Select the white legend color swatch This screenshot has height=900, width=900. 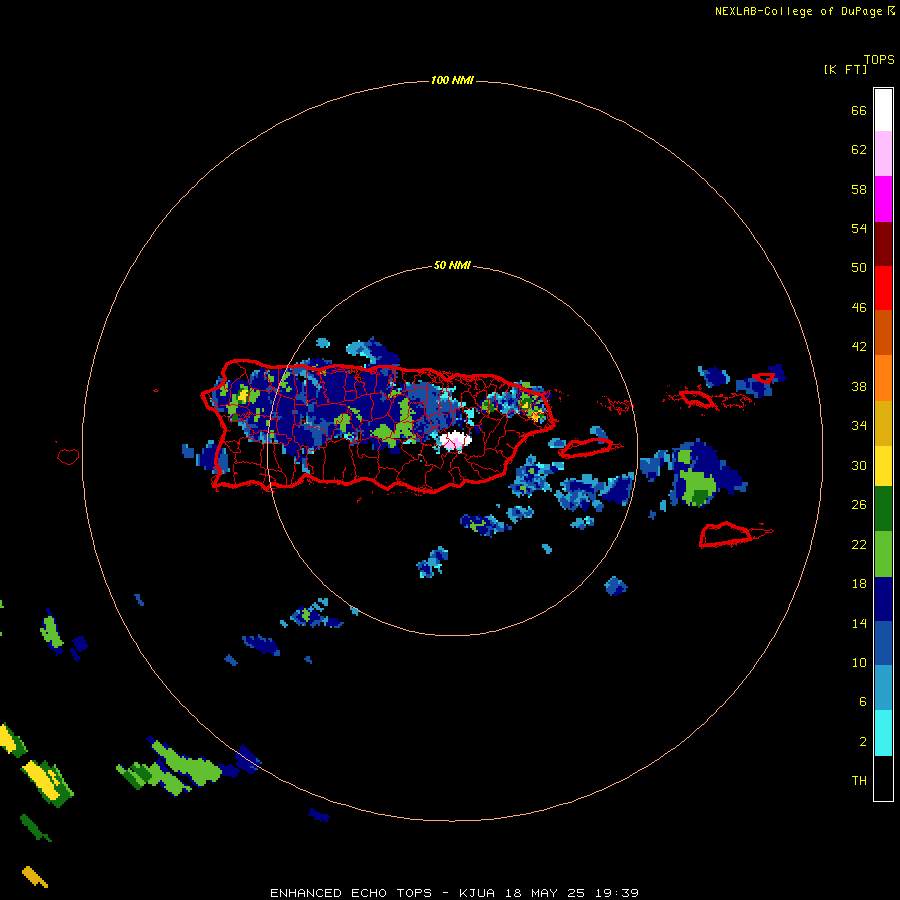pos(883,110)
